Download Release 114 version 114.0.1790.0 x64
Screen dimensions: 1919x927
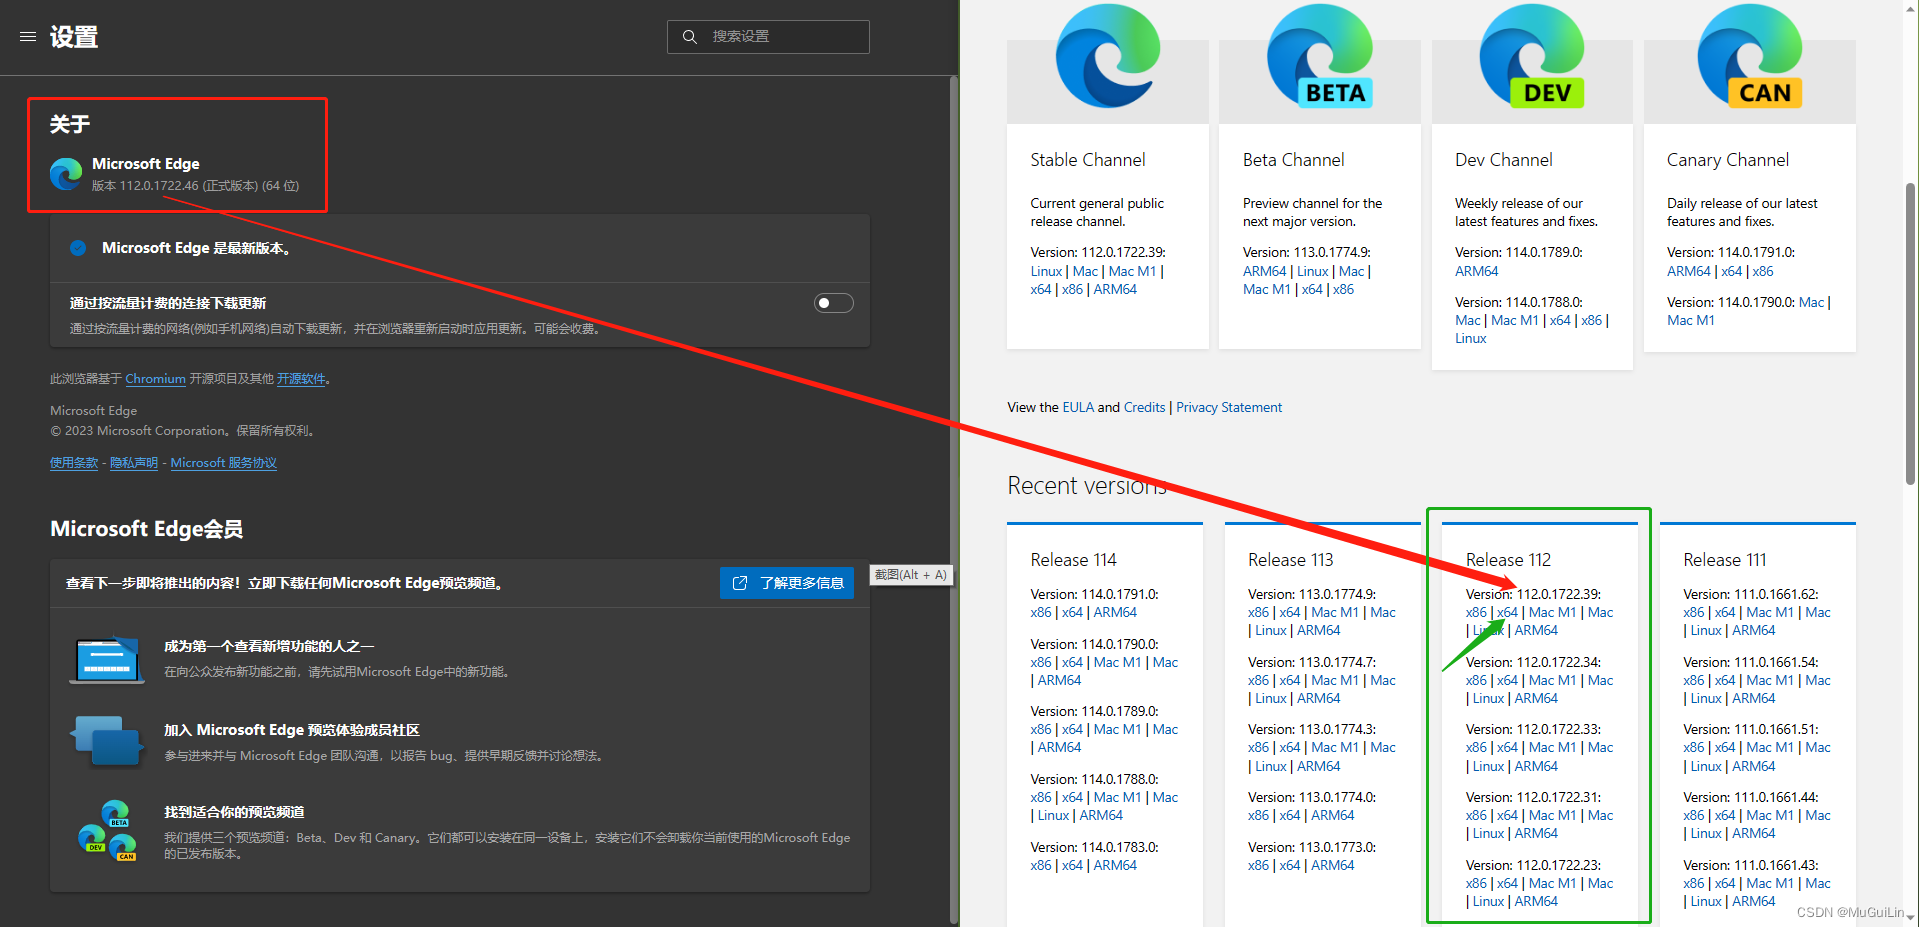pyautogui.click(x=1072, y=662)
